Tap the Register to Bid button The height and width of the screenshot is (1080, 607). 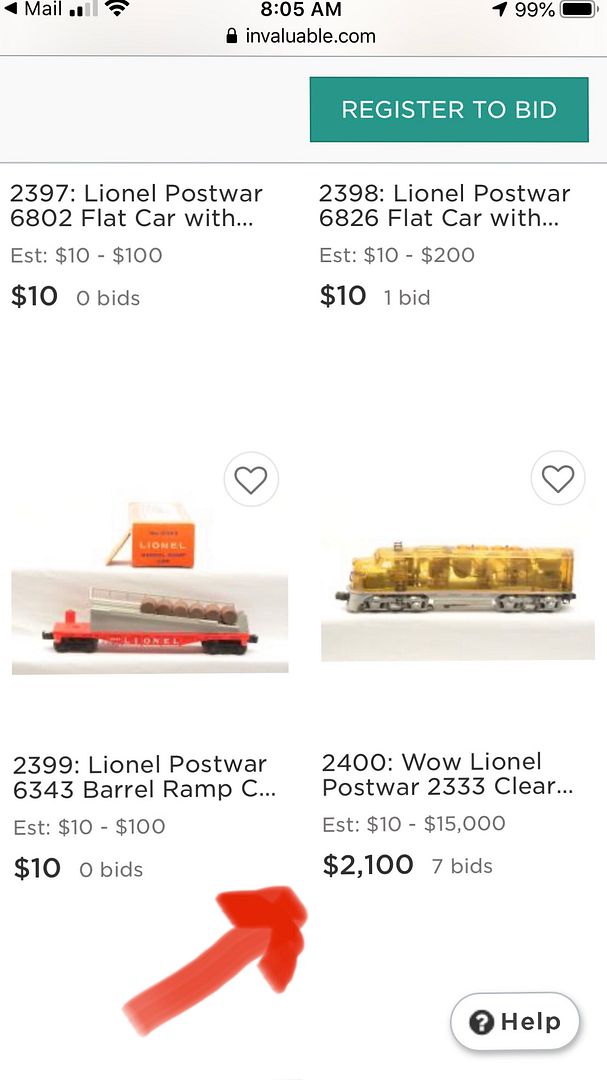pyautogui.click(x=449, y=110)
